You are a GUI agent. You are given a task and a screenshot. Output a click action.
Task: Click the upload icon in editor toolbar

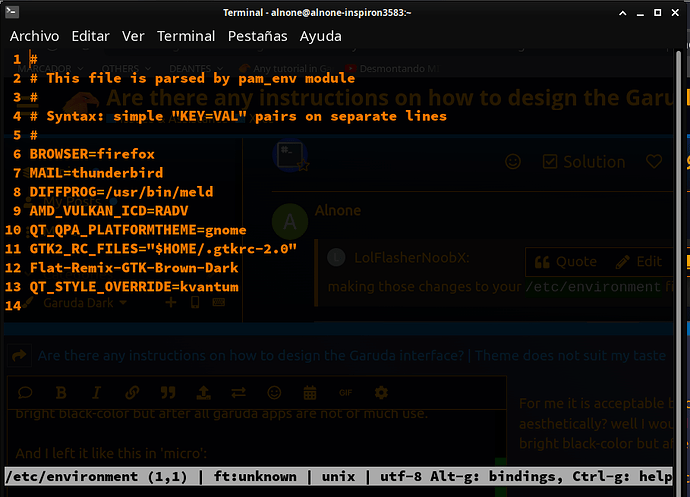(x=204, y=392)
